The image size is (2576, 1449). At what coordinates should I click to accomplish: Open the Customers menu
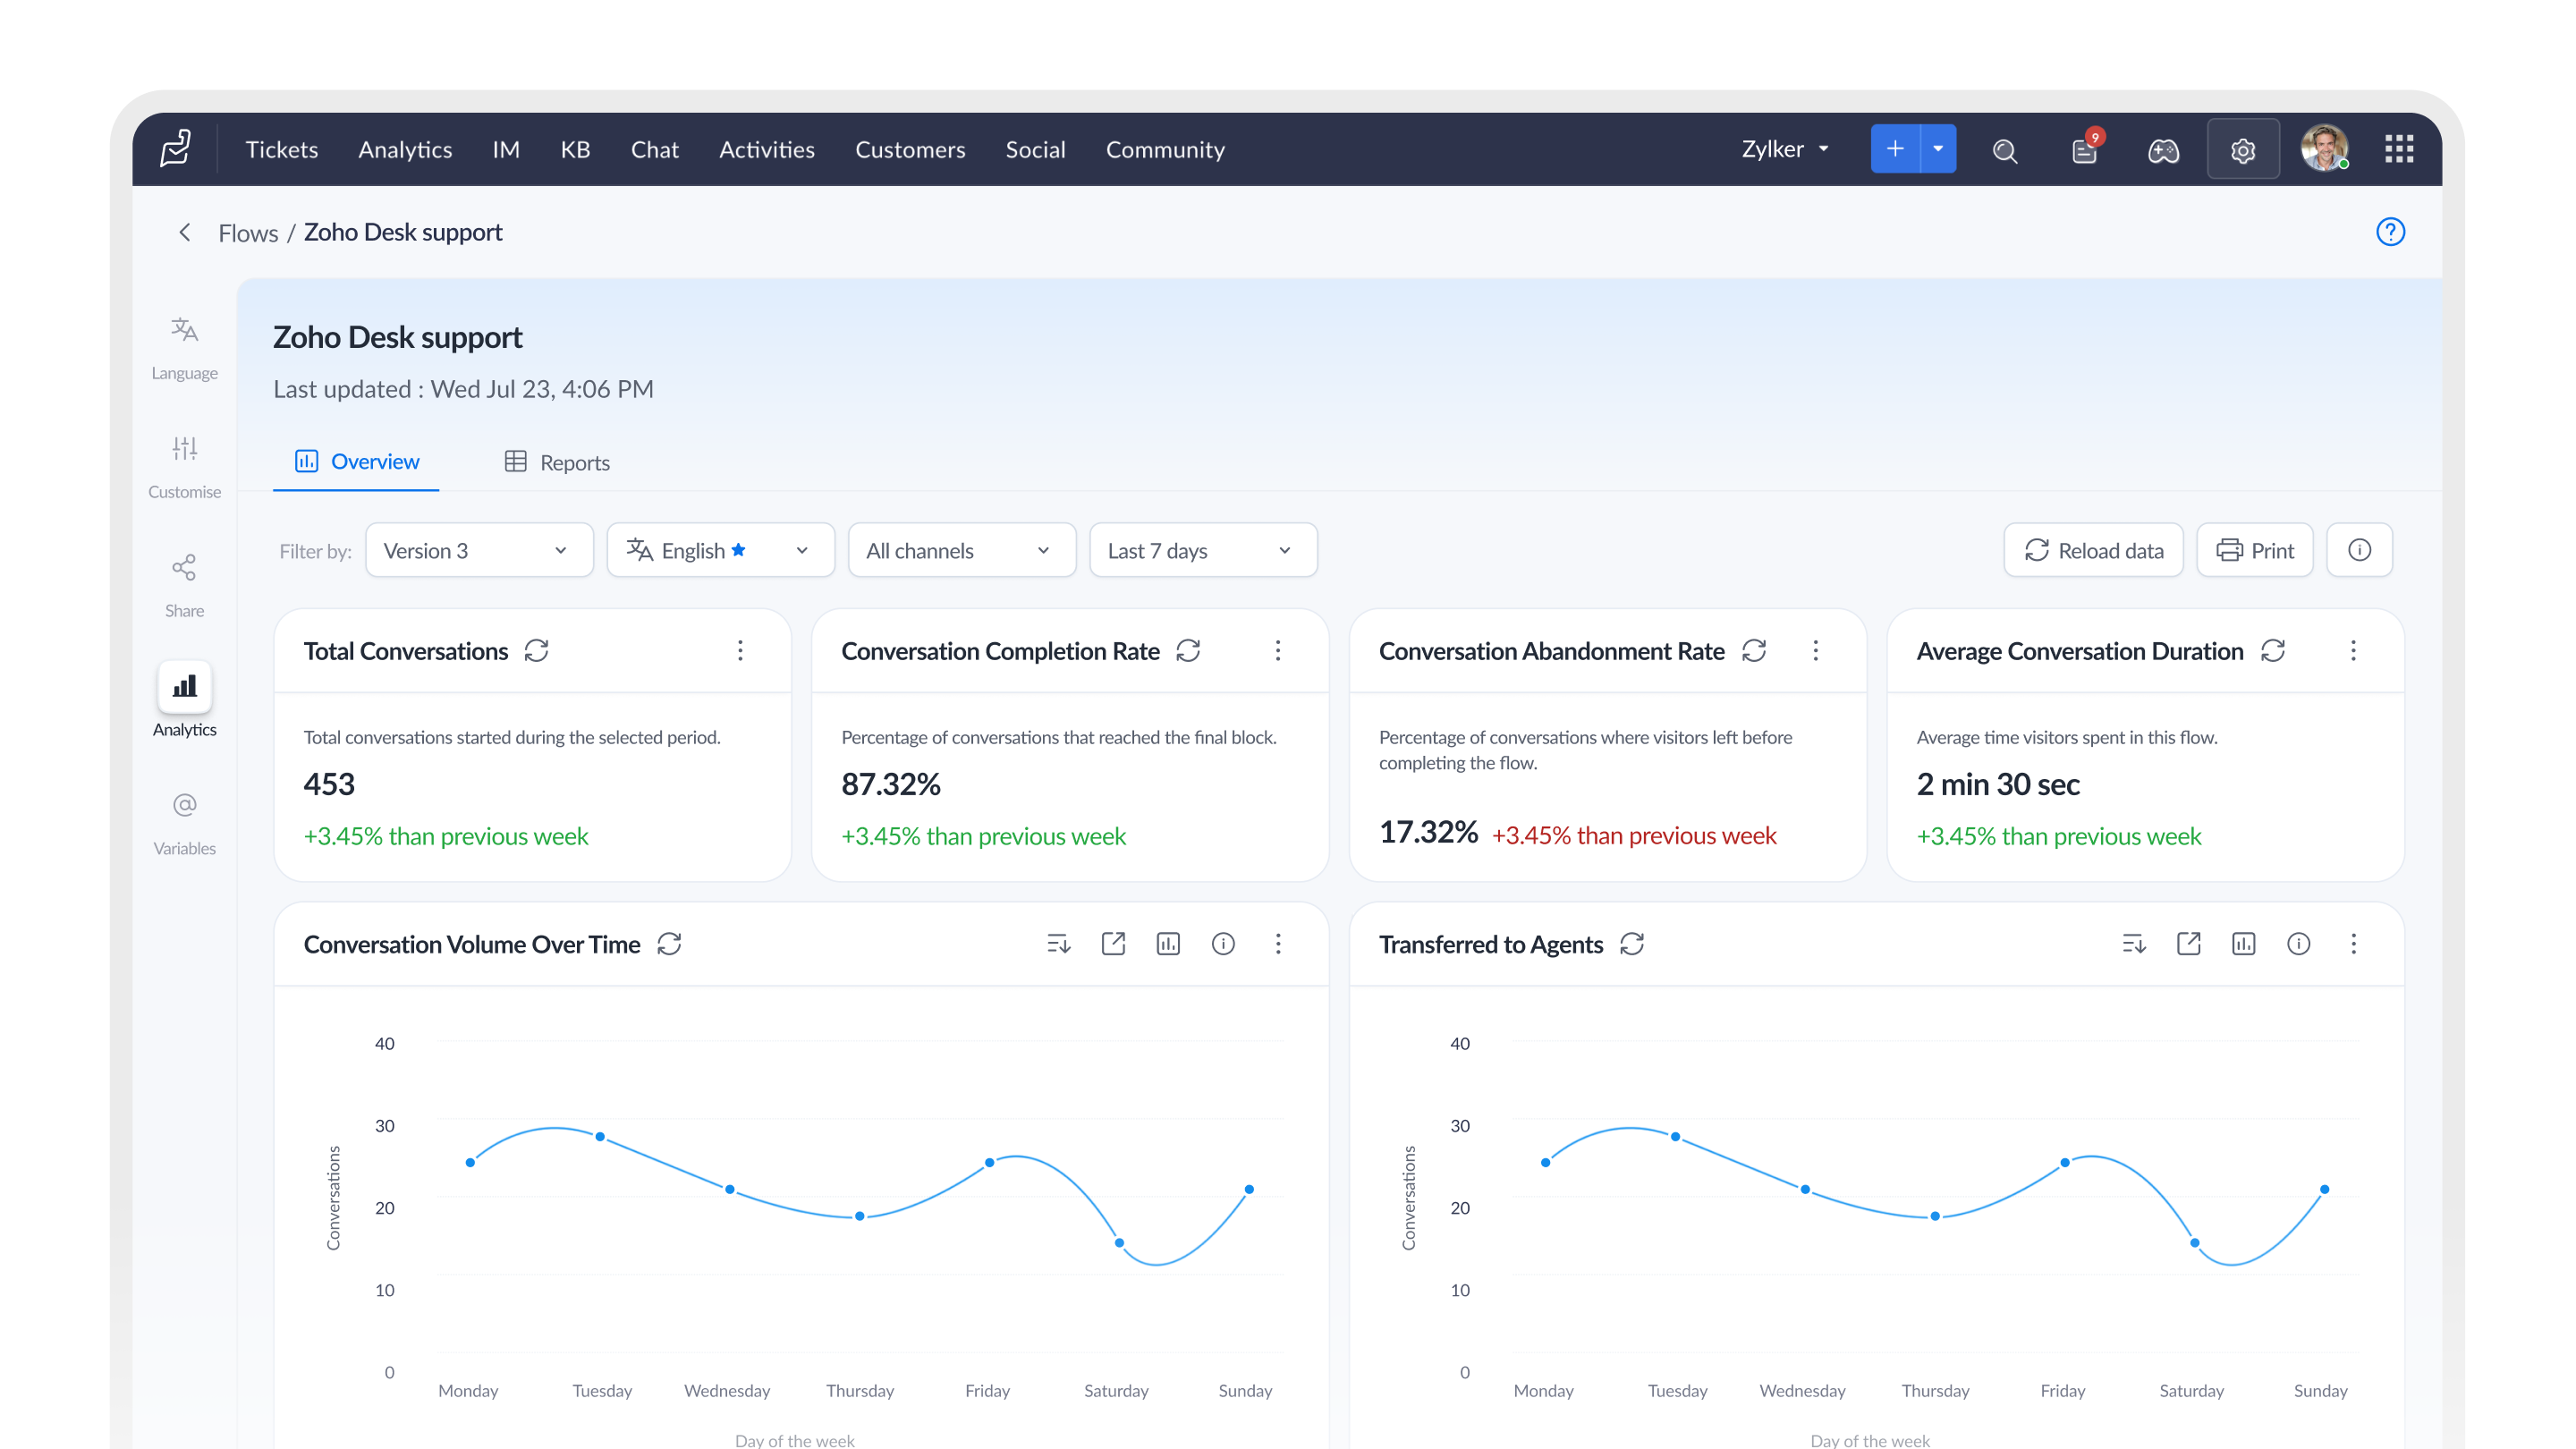point(910,149)
